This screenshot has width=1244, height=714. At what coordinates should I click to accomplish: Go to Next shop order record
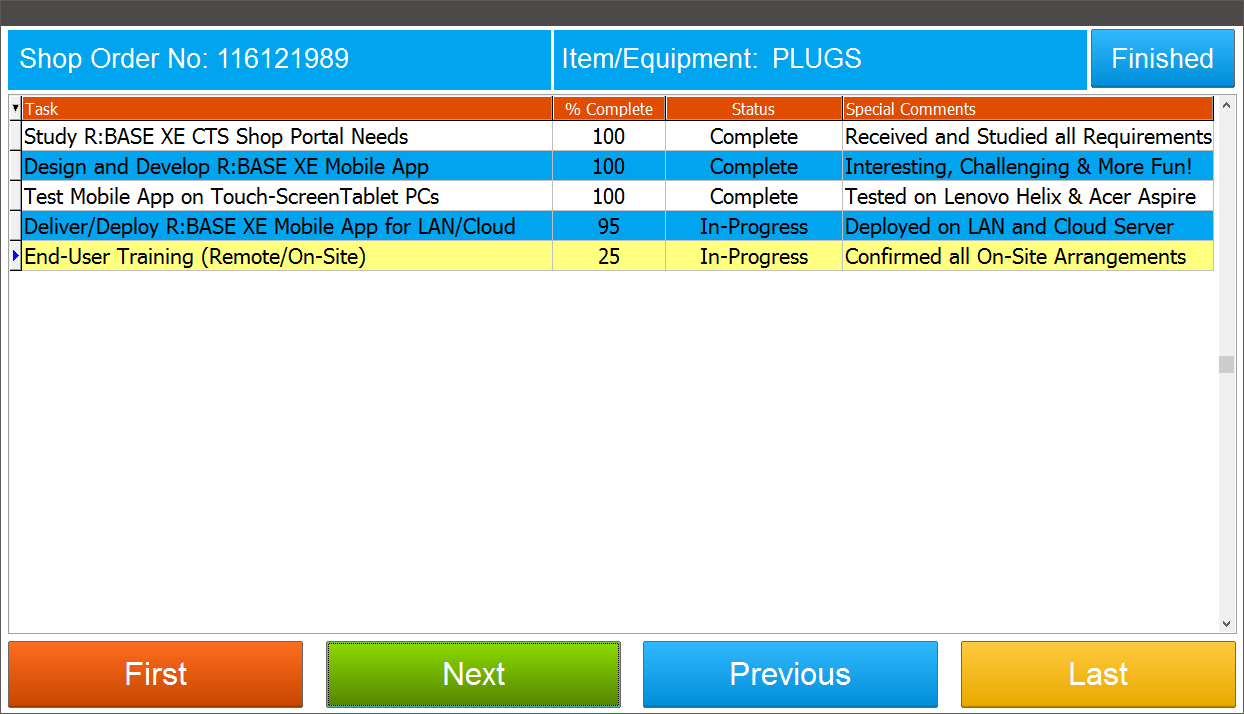coord(473,674)
